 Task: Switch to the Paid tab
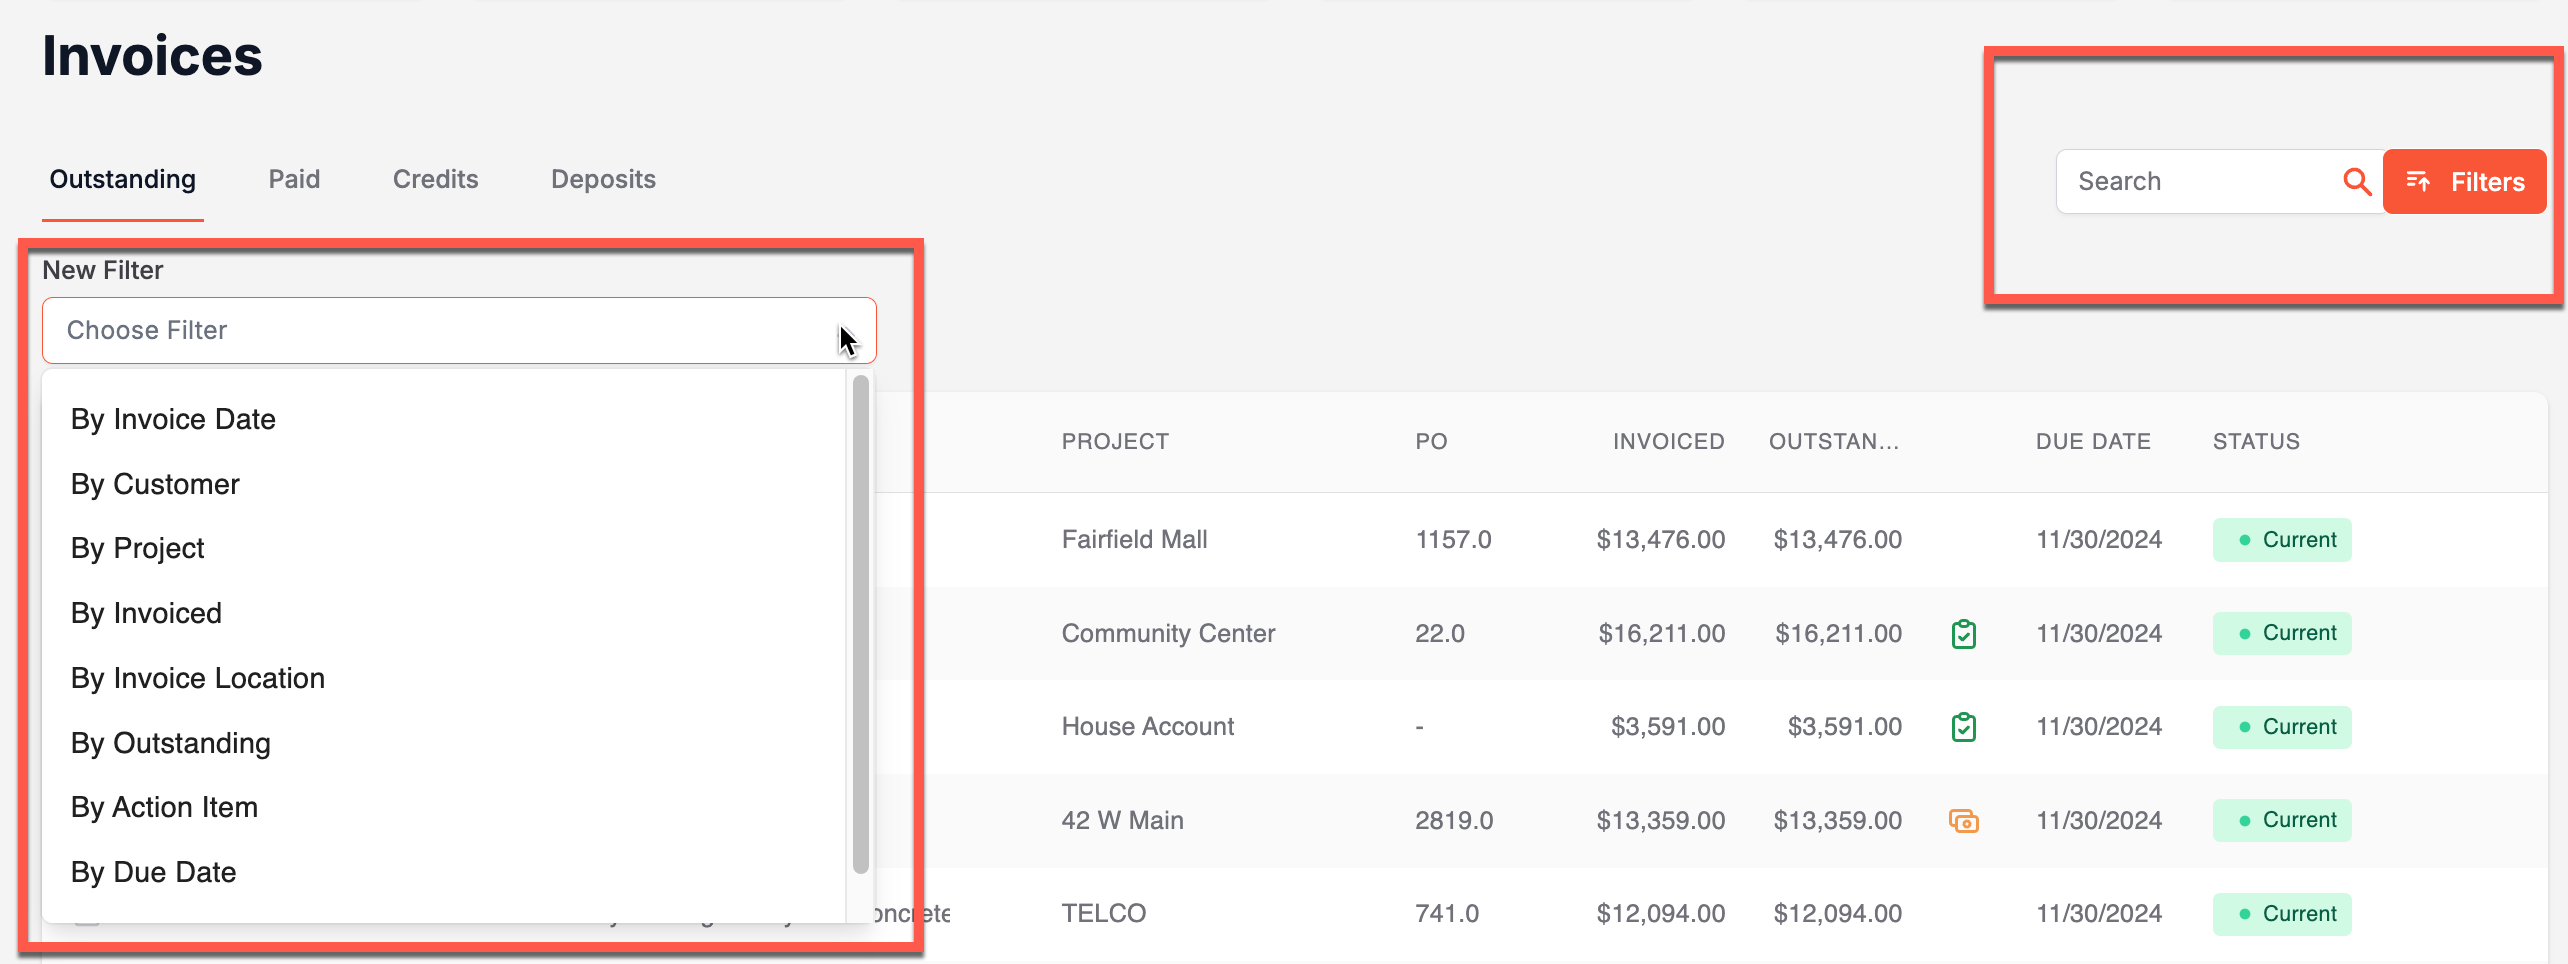[294, 179]
